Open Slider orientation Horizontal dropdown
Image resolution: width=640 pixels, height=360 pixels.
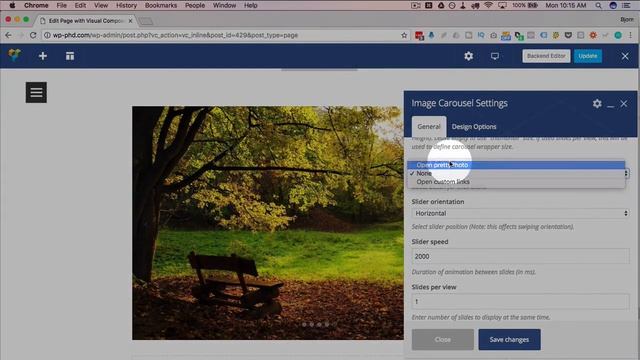(x=520, y=213)
